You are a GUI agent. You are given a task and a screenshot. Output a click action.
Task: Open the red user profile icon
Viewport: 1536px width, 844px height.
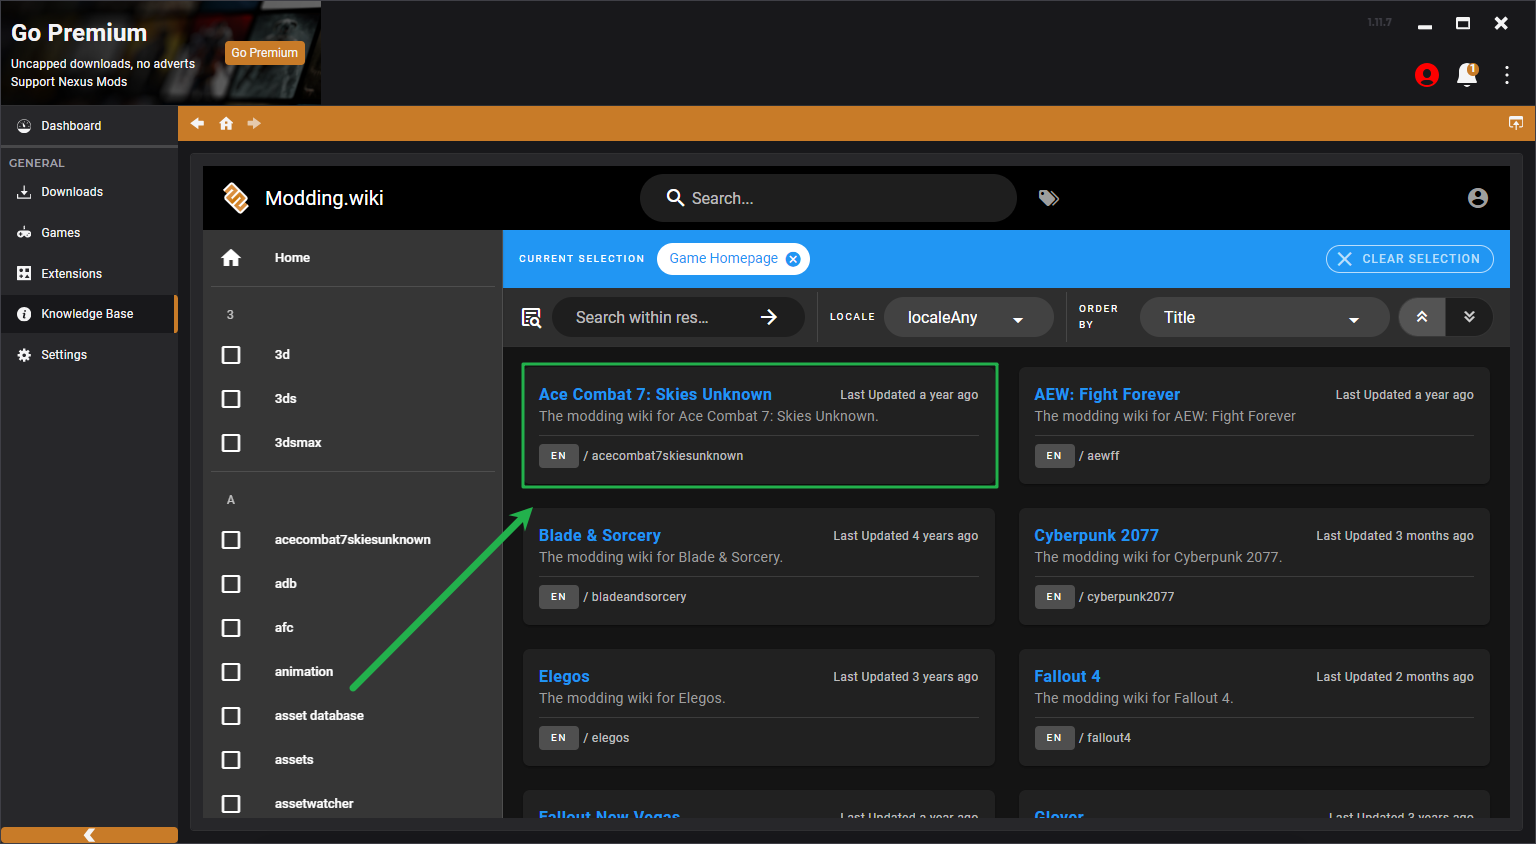1427,75
